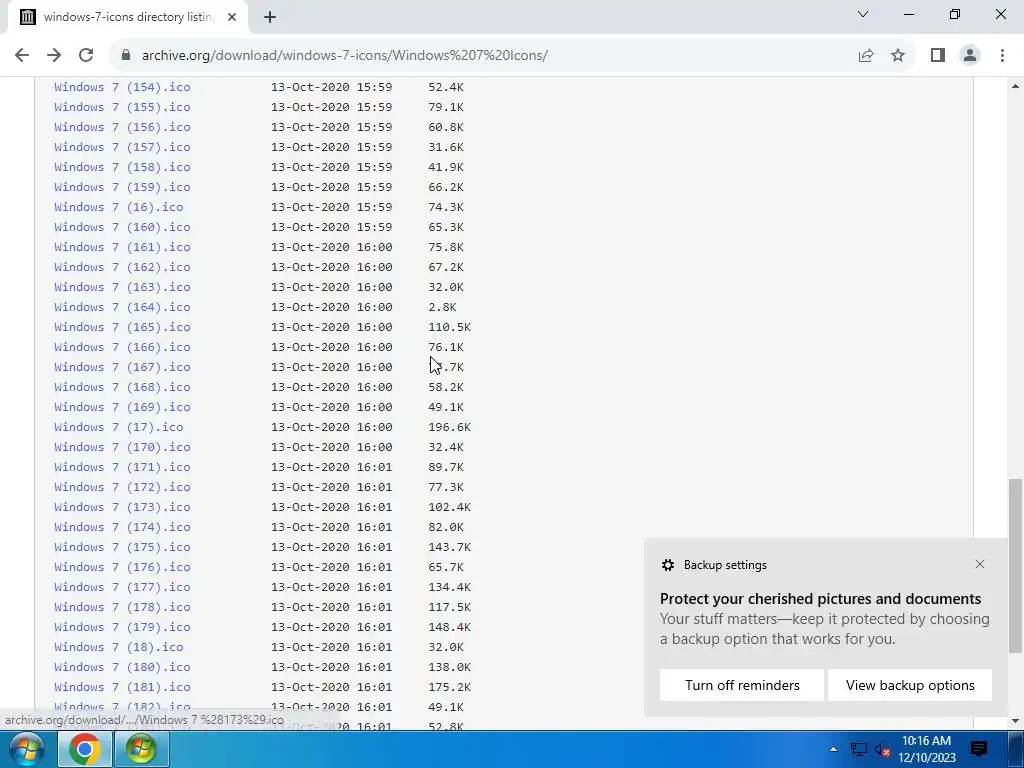Open Windows 7 (158).ico link
Image resolution: width=1024 pixels, height=768 pixels.
point(122,167)
